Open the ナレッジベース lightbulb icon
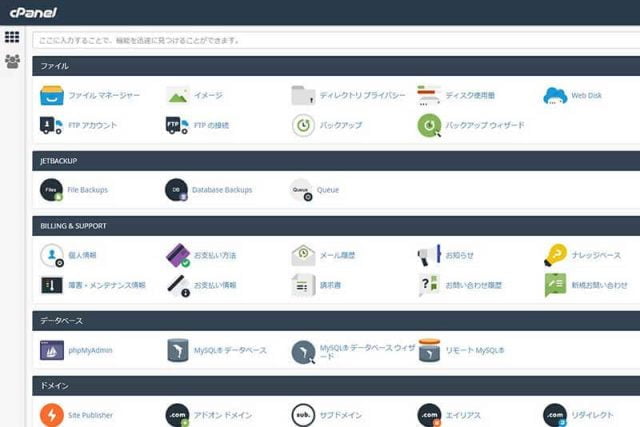Image resolution: width=640 pixels, height=427 pixels. tap(556, 255)
